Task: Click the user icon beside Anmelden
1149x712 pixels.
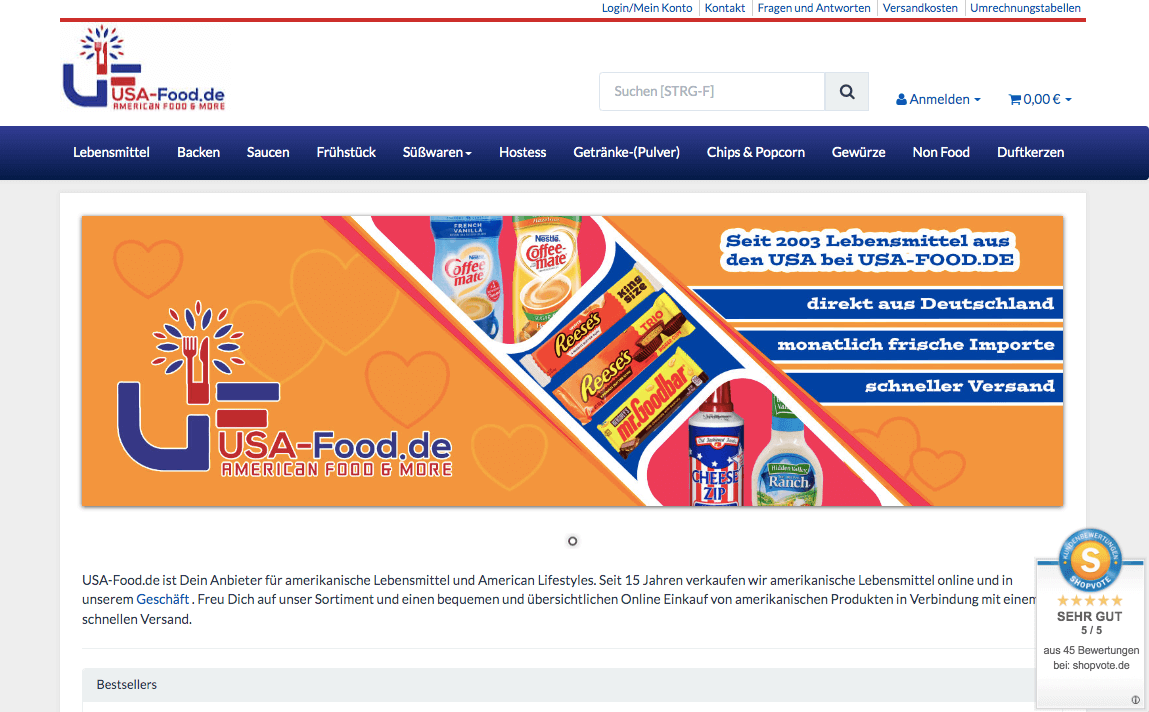Action: pos(901,100)
